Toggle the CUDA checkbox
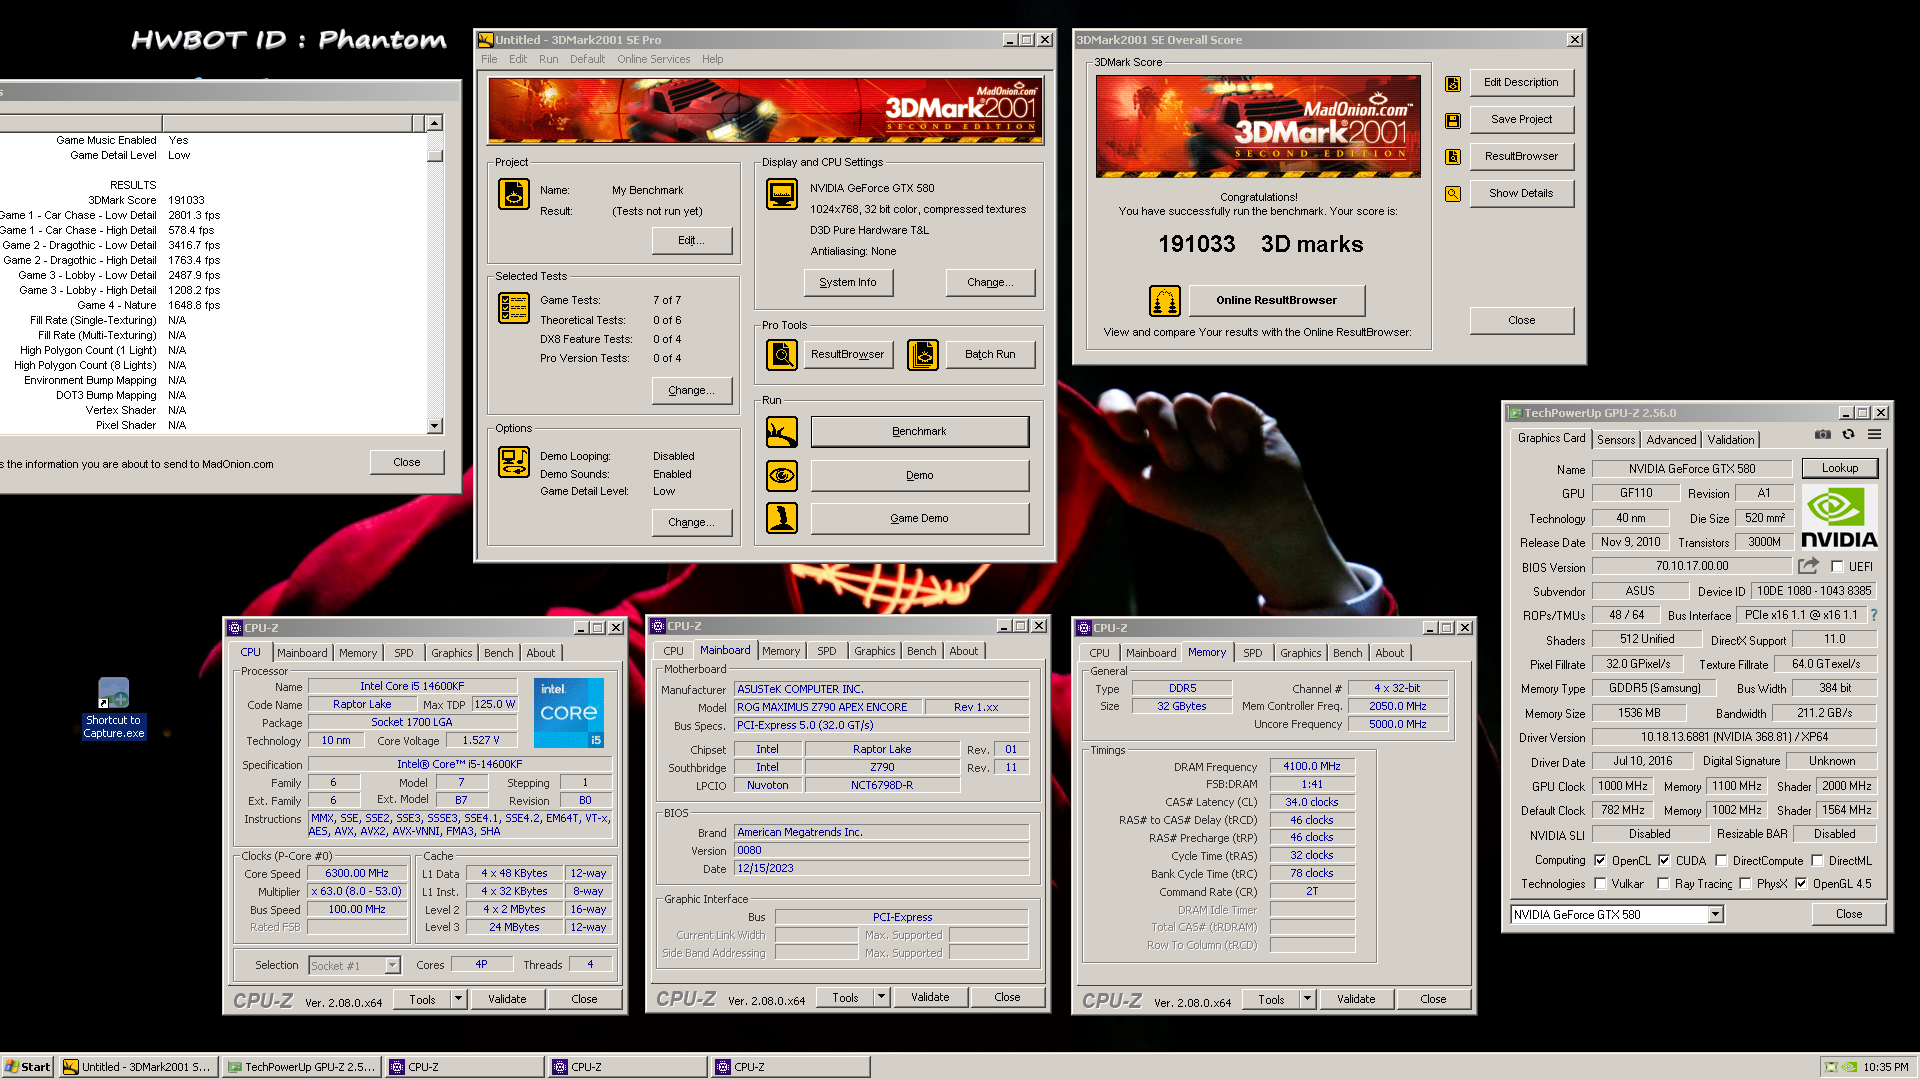1920x1080 pixels. pyautogui.click(x=1664, y=860)
